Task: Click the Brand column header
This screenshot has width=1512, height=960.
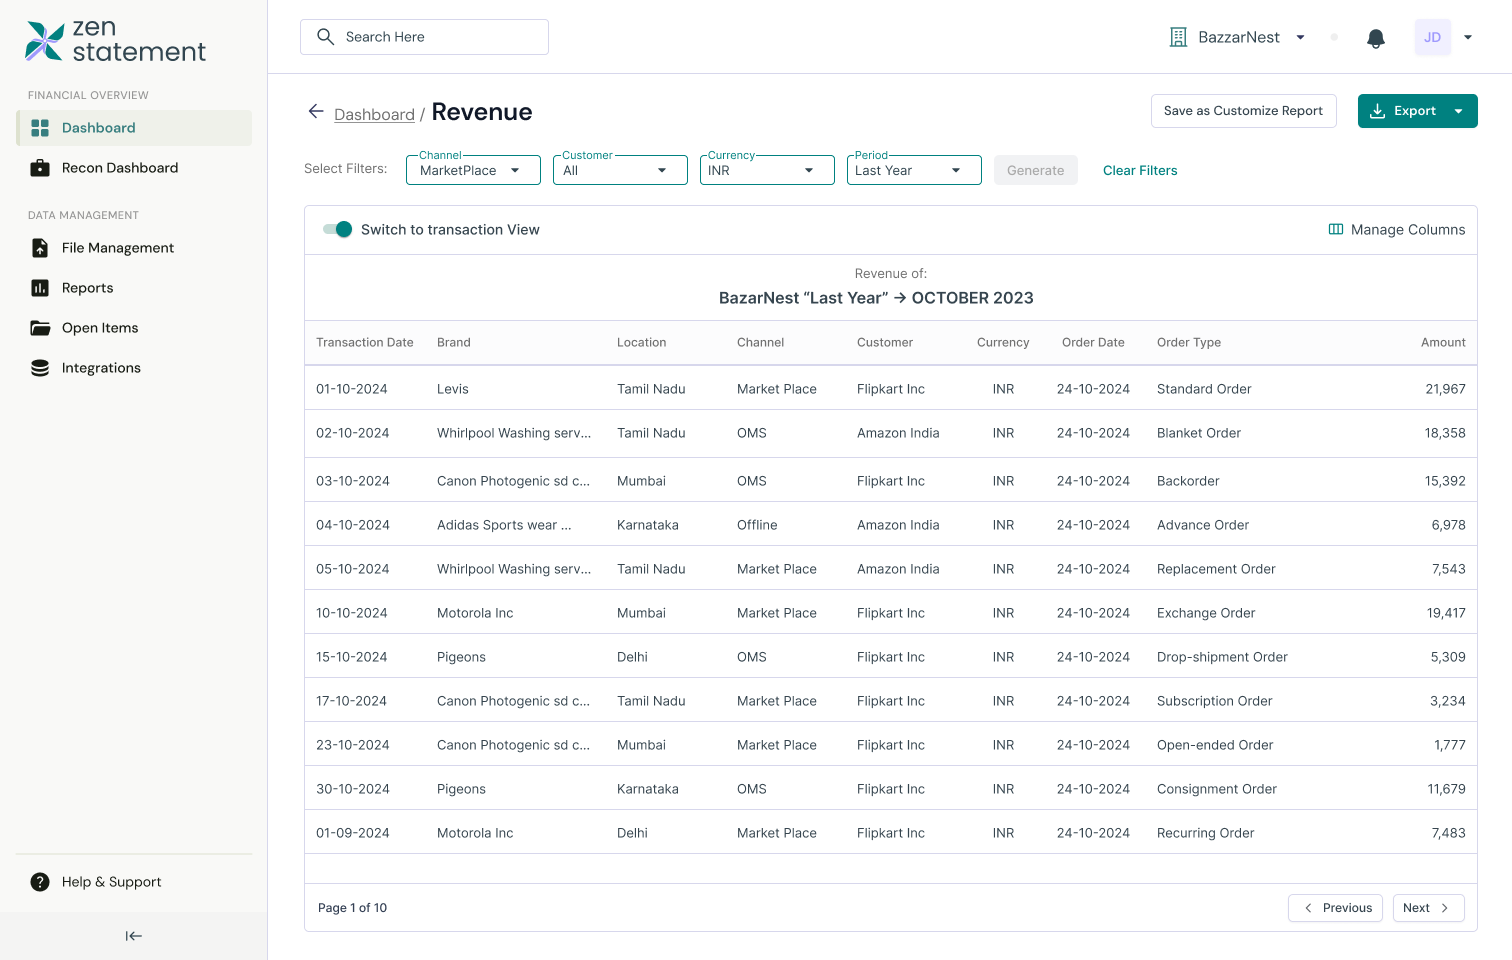Action: [454, 342]
